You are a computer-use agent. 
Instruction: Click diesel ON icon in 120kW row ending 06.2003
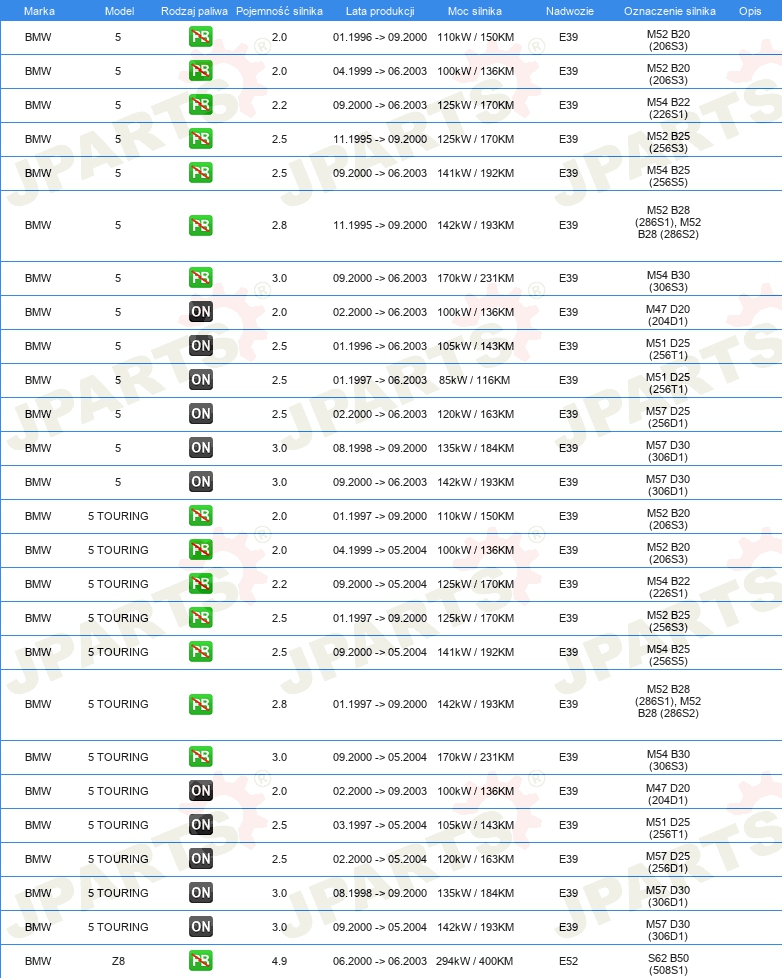pos(201,414)
